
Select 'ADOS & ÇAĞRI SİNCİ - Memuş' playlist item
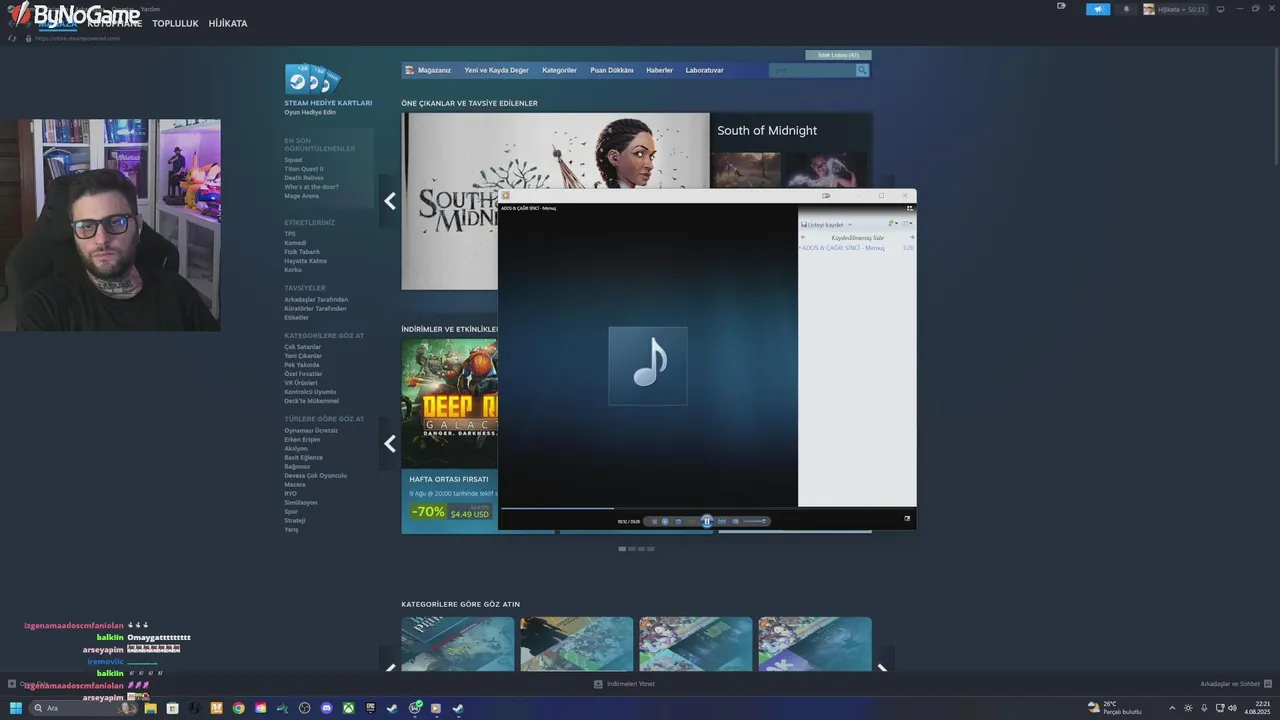857,248
